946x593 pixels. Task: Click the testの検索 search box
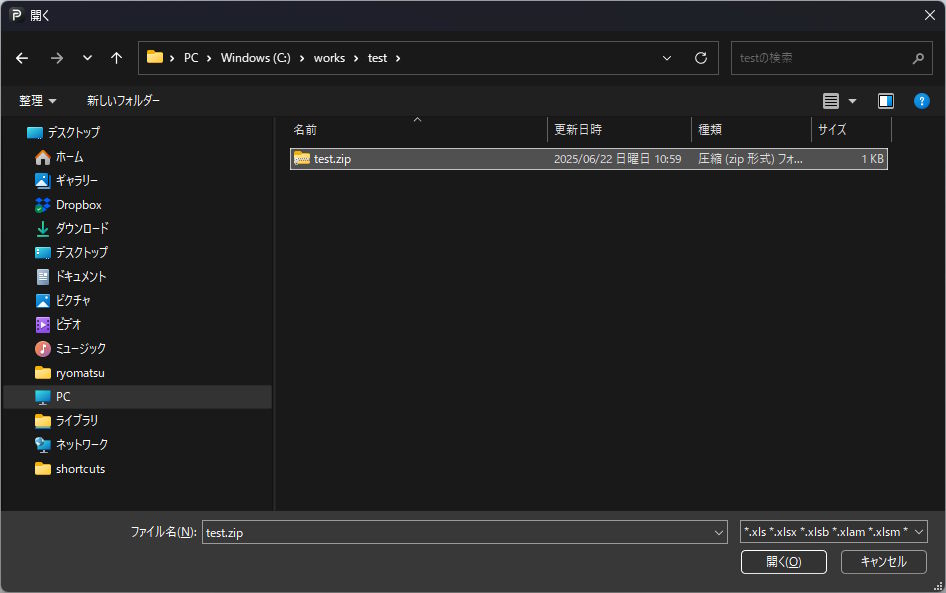tap(820, 58)
